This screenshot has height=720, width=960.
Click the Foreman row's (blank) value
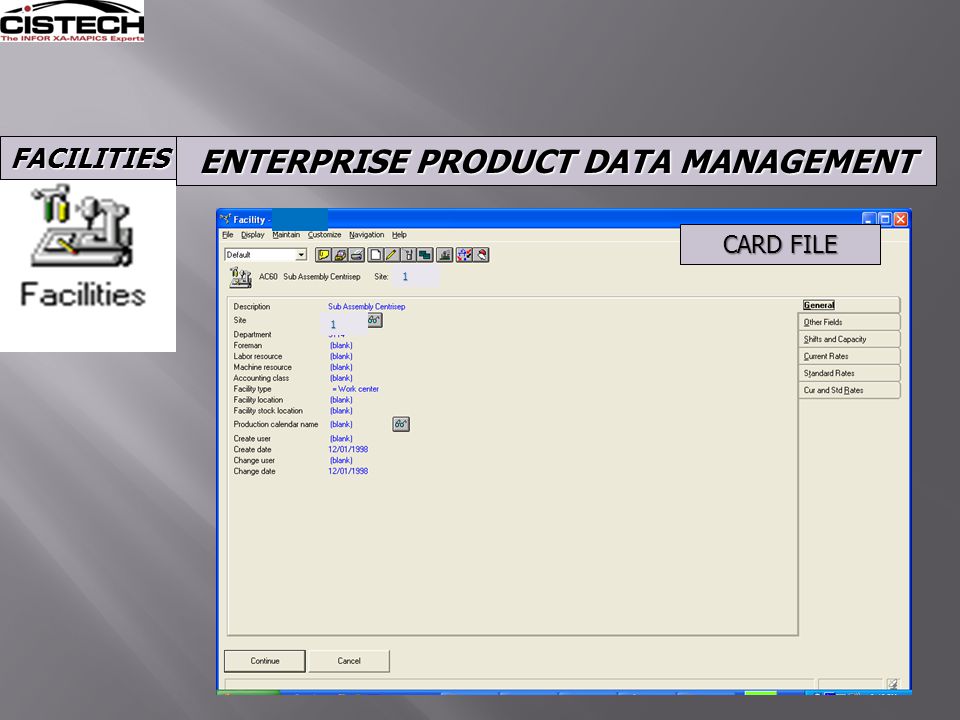pyautogui.click(x=341, y=345)
